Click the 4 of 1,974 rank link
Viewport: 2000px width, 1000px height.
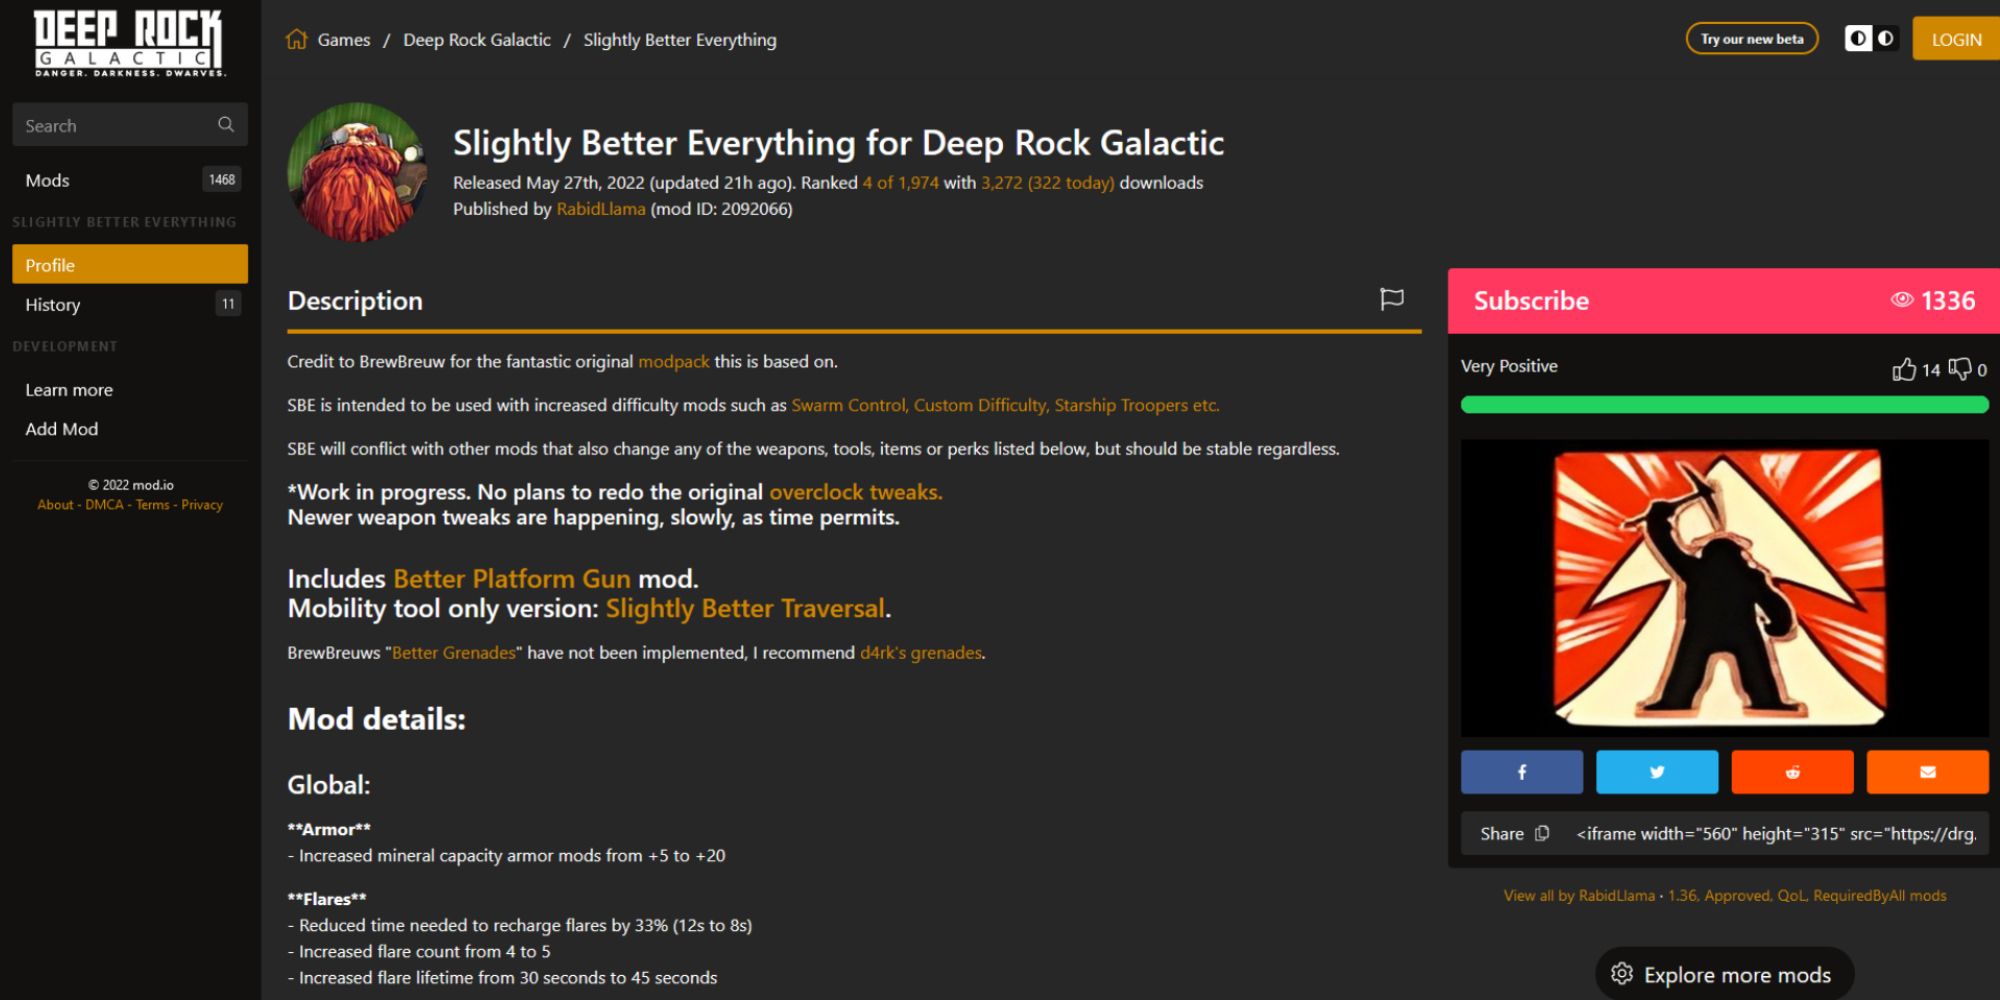pos(901,183)
